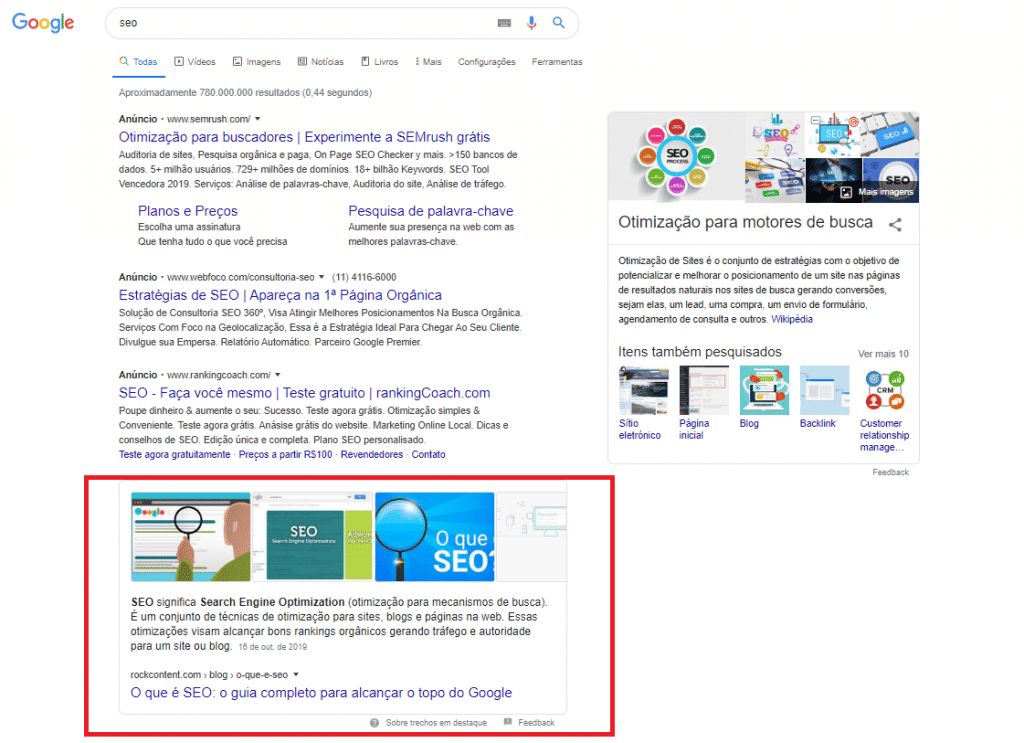
Task: Open Configurações
Action: click(487, 62)
